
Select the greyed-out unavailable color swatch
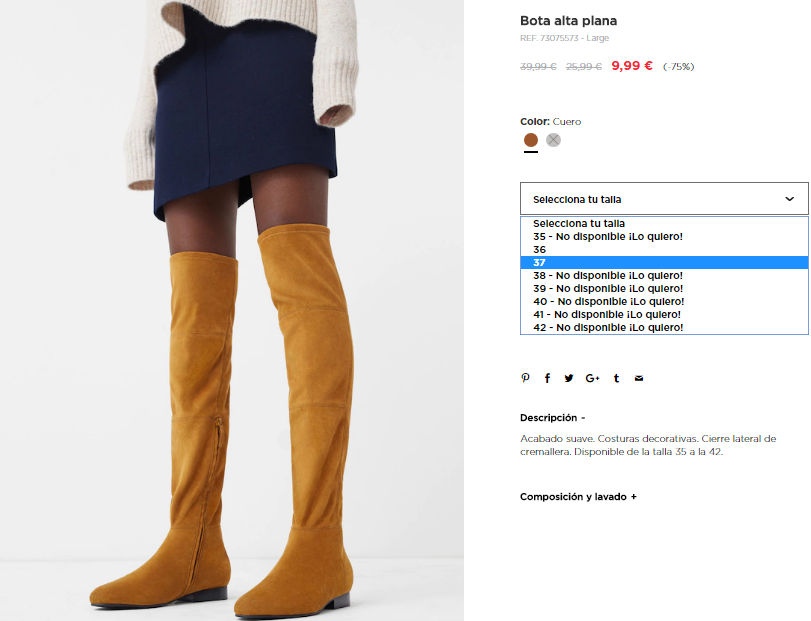(x=553, y=140)
